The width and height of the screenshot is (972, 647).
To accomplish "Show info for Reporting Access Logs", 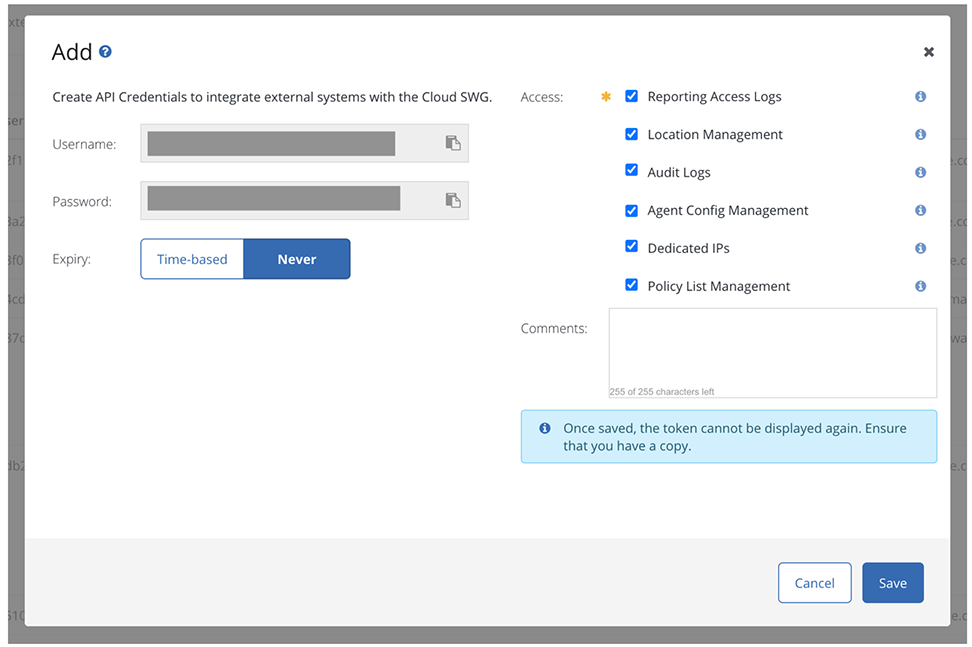I will coord(920,97).
